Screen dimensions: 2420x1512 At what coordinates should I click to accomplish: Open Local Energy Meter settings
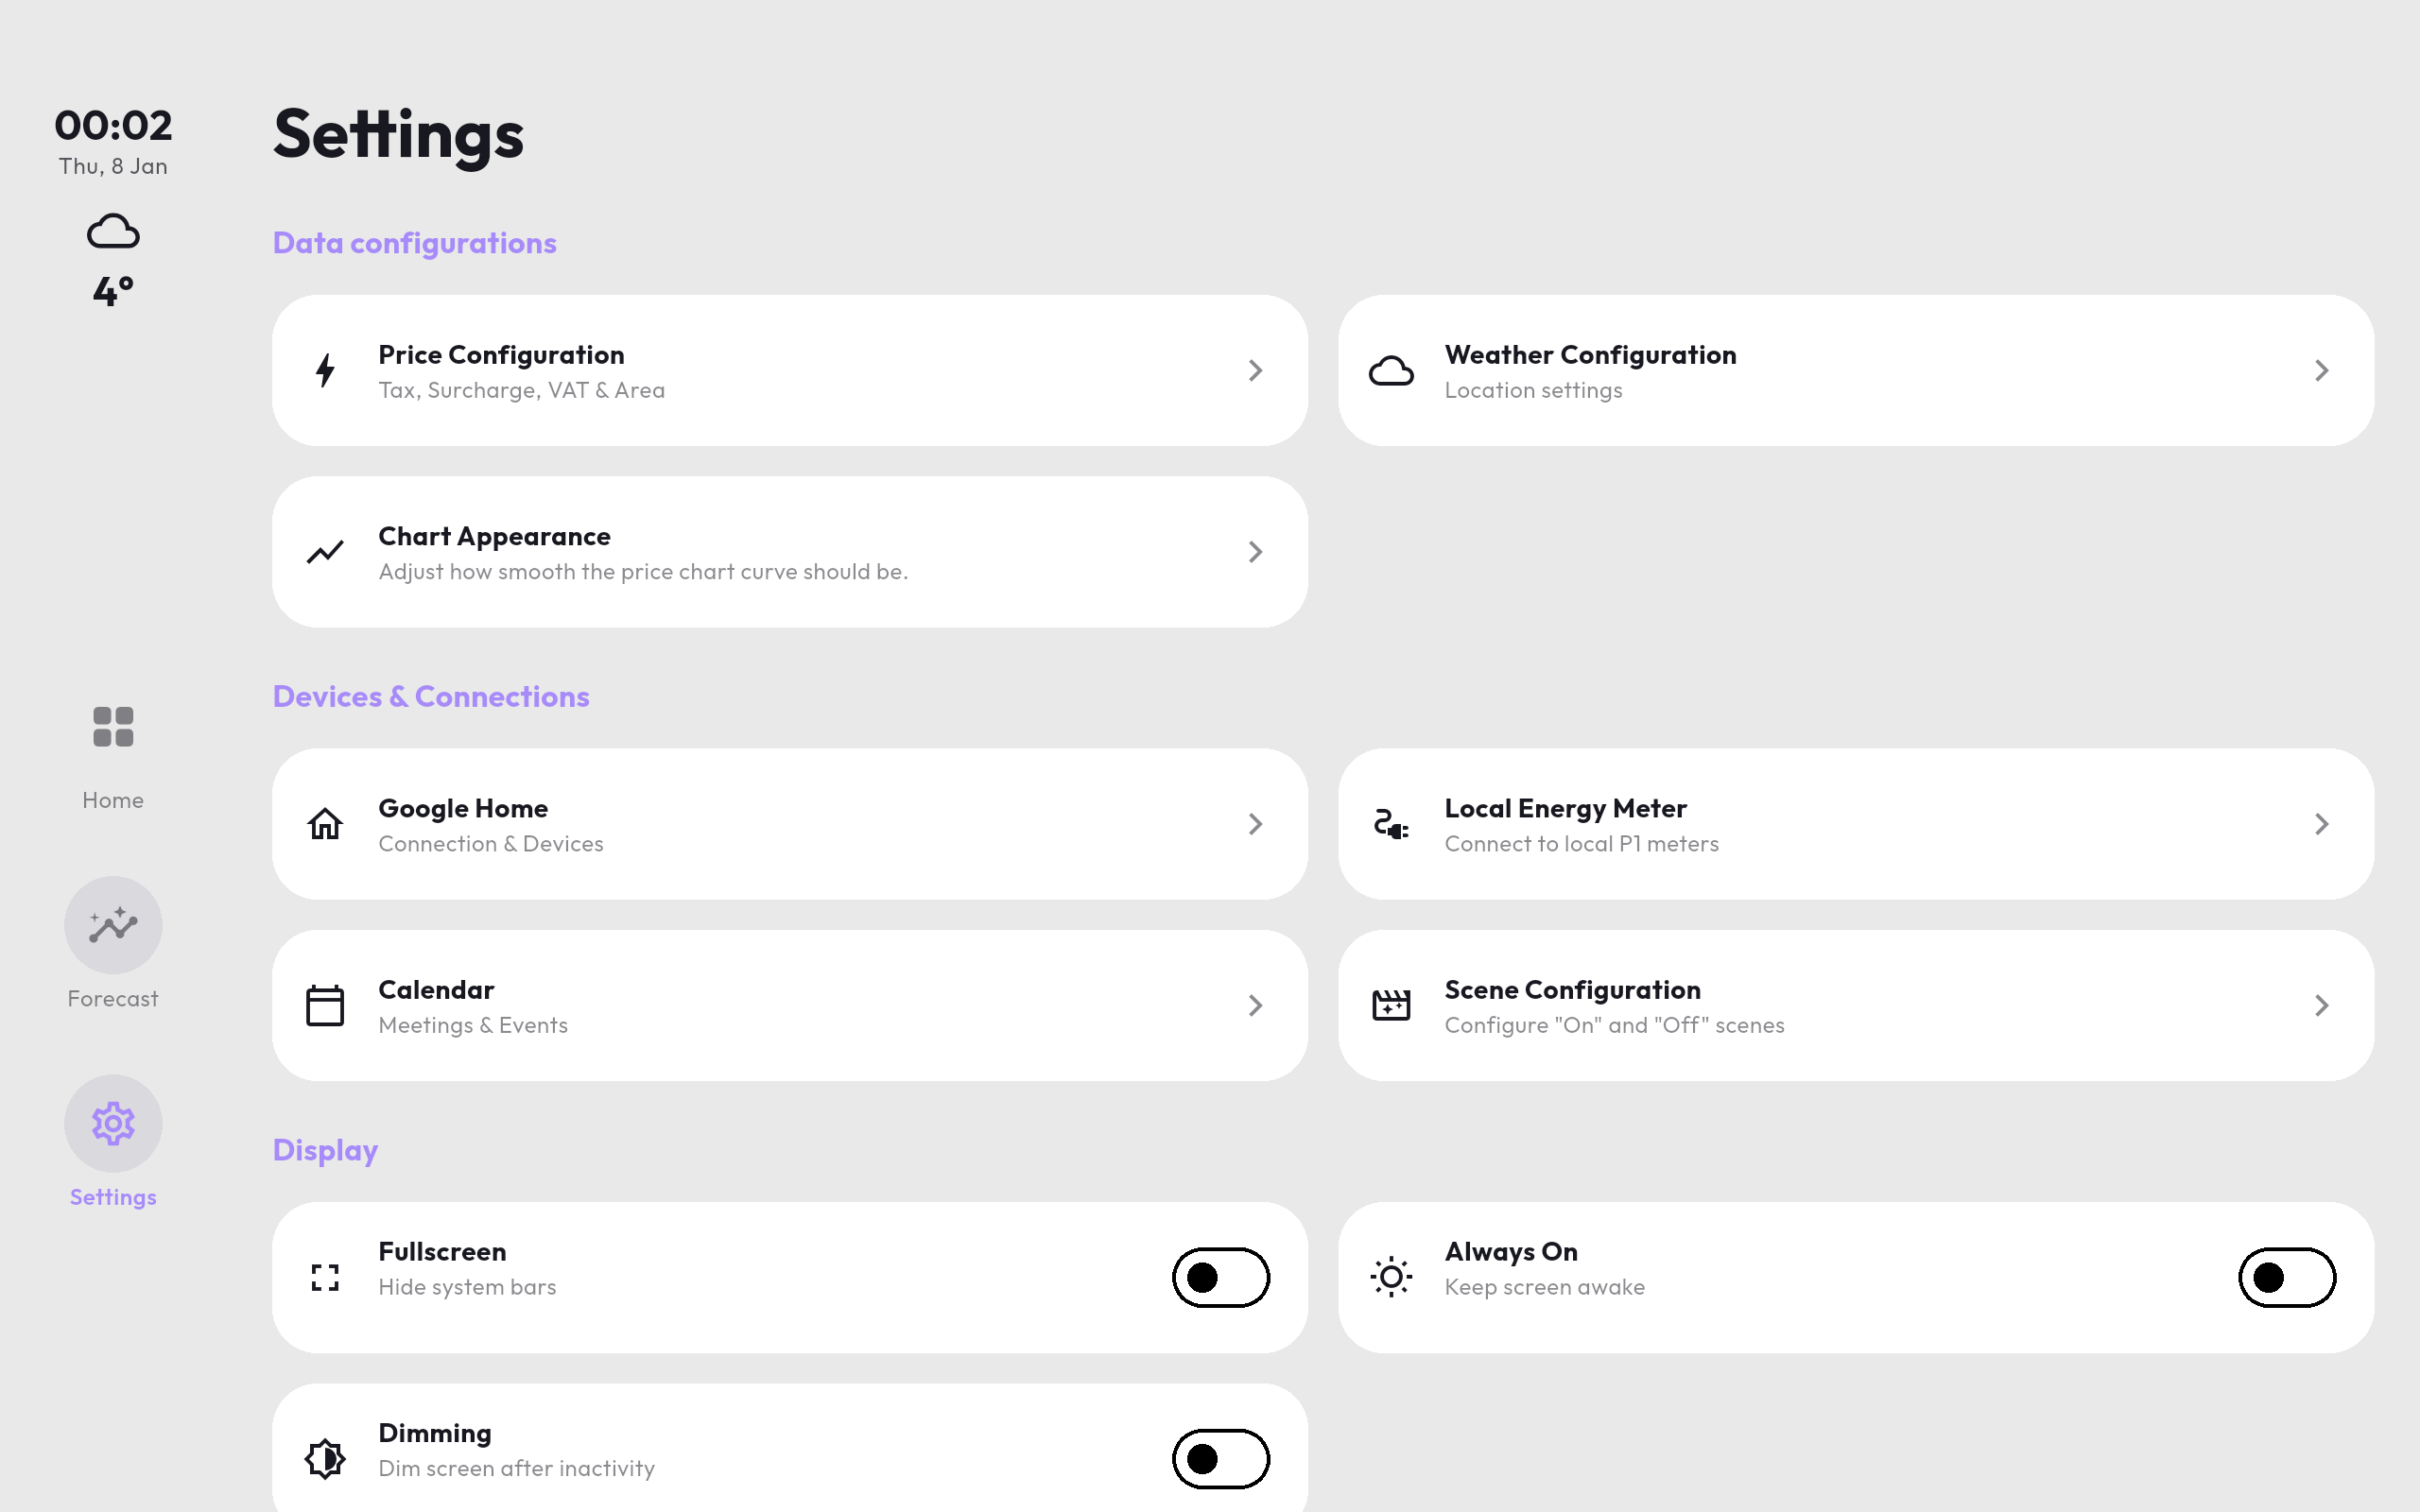pos(1856,824)
